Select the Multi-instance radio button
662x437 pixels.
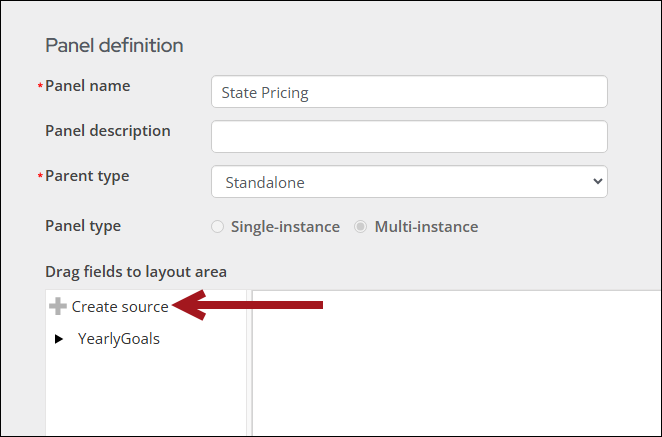361,227
